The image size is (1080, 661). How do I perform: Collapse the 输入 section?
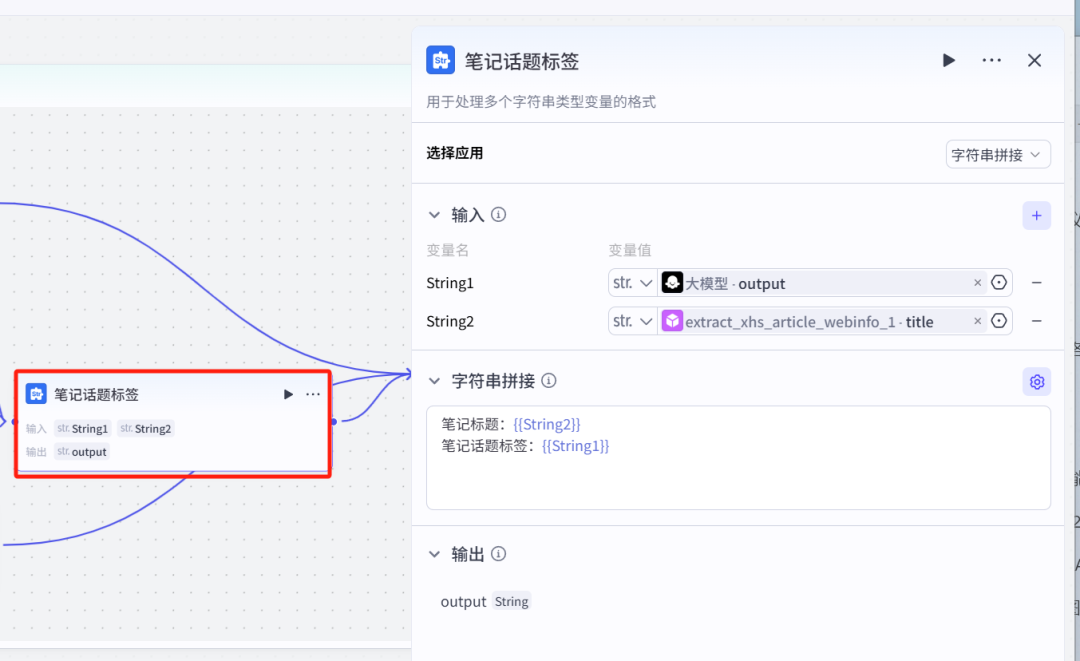pos(434,214)
